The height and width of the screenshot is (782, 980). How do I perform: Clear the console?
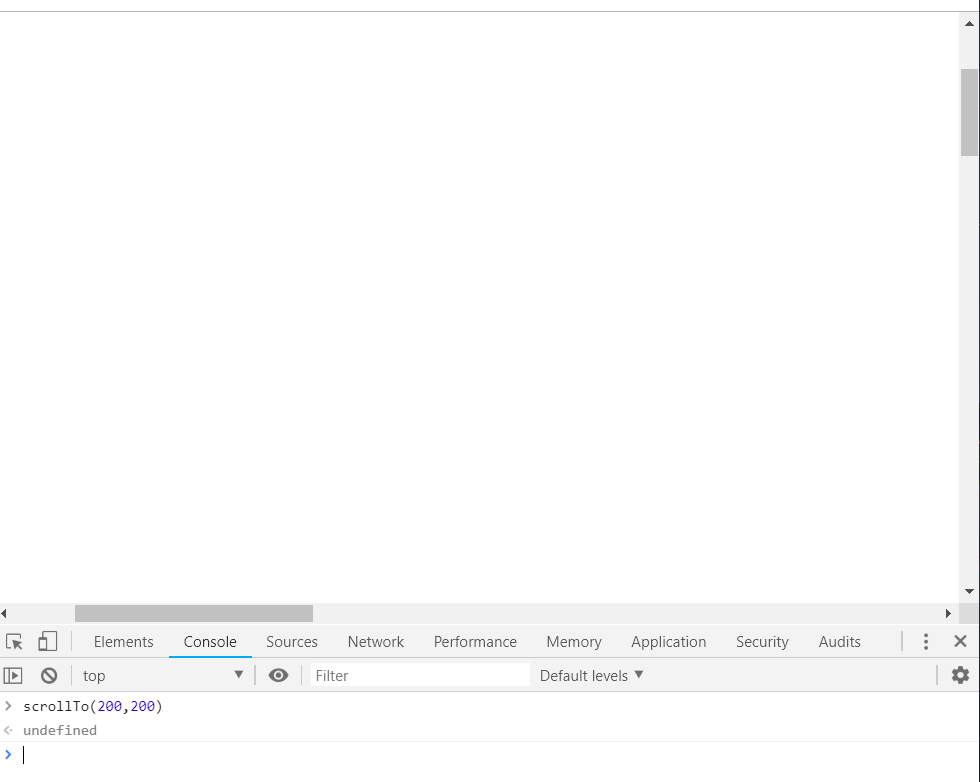pyautogui.click(x=48, y=675)
